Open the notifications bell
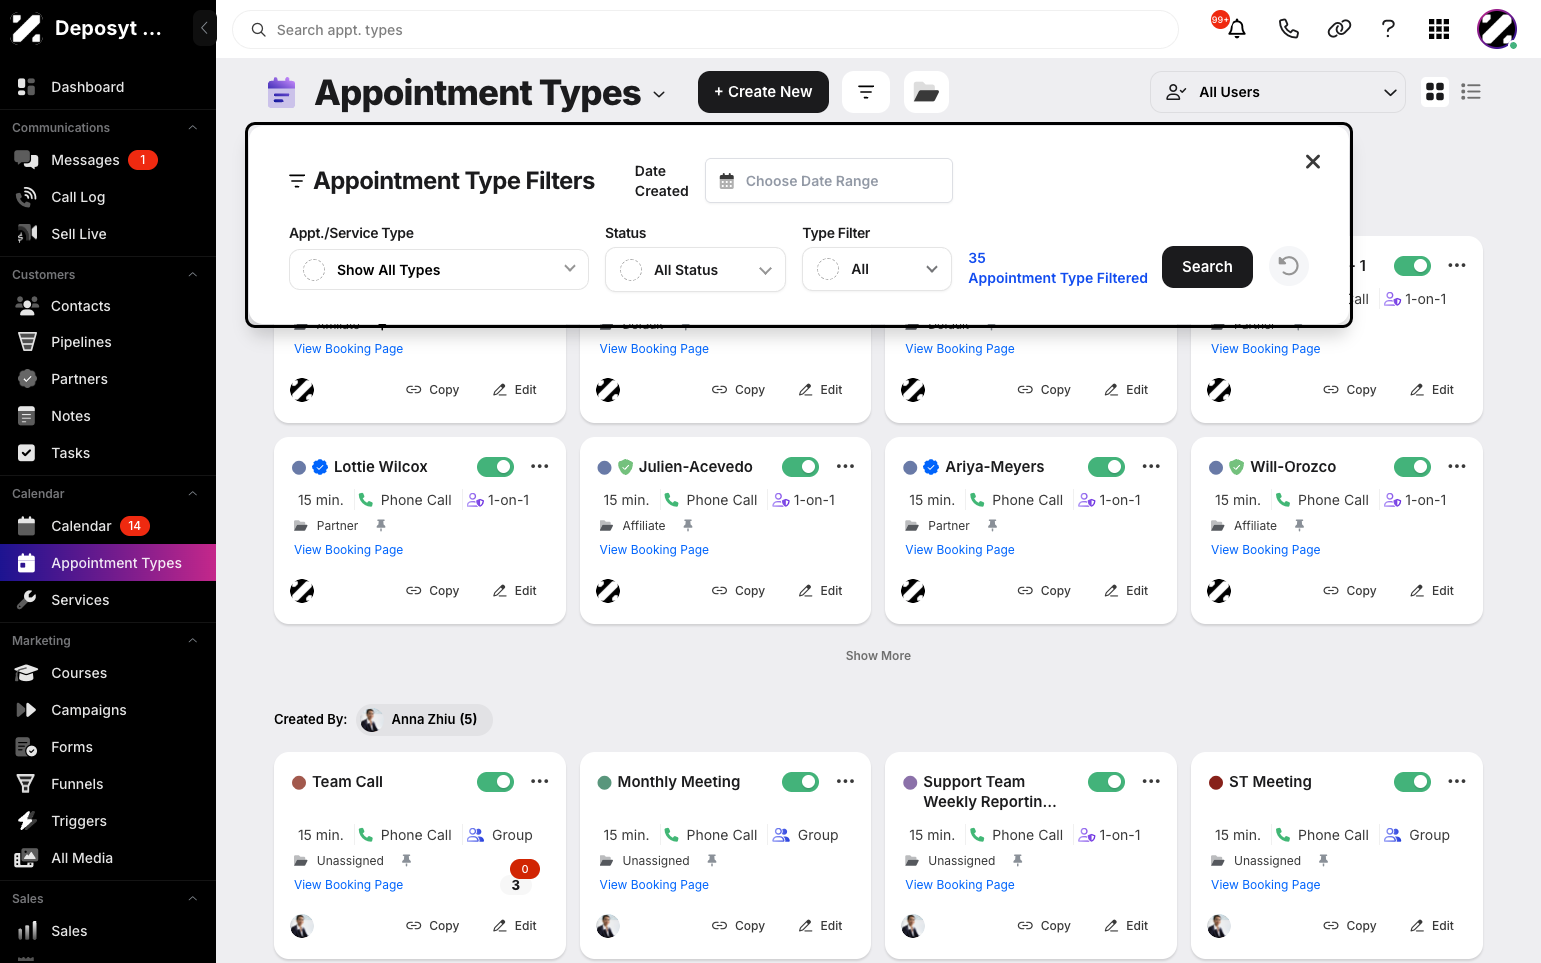 [x=1237, y=29]
